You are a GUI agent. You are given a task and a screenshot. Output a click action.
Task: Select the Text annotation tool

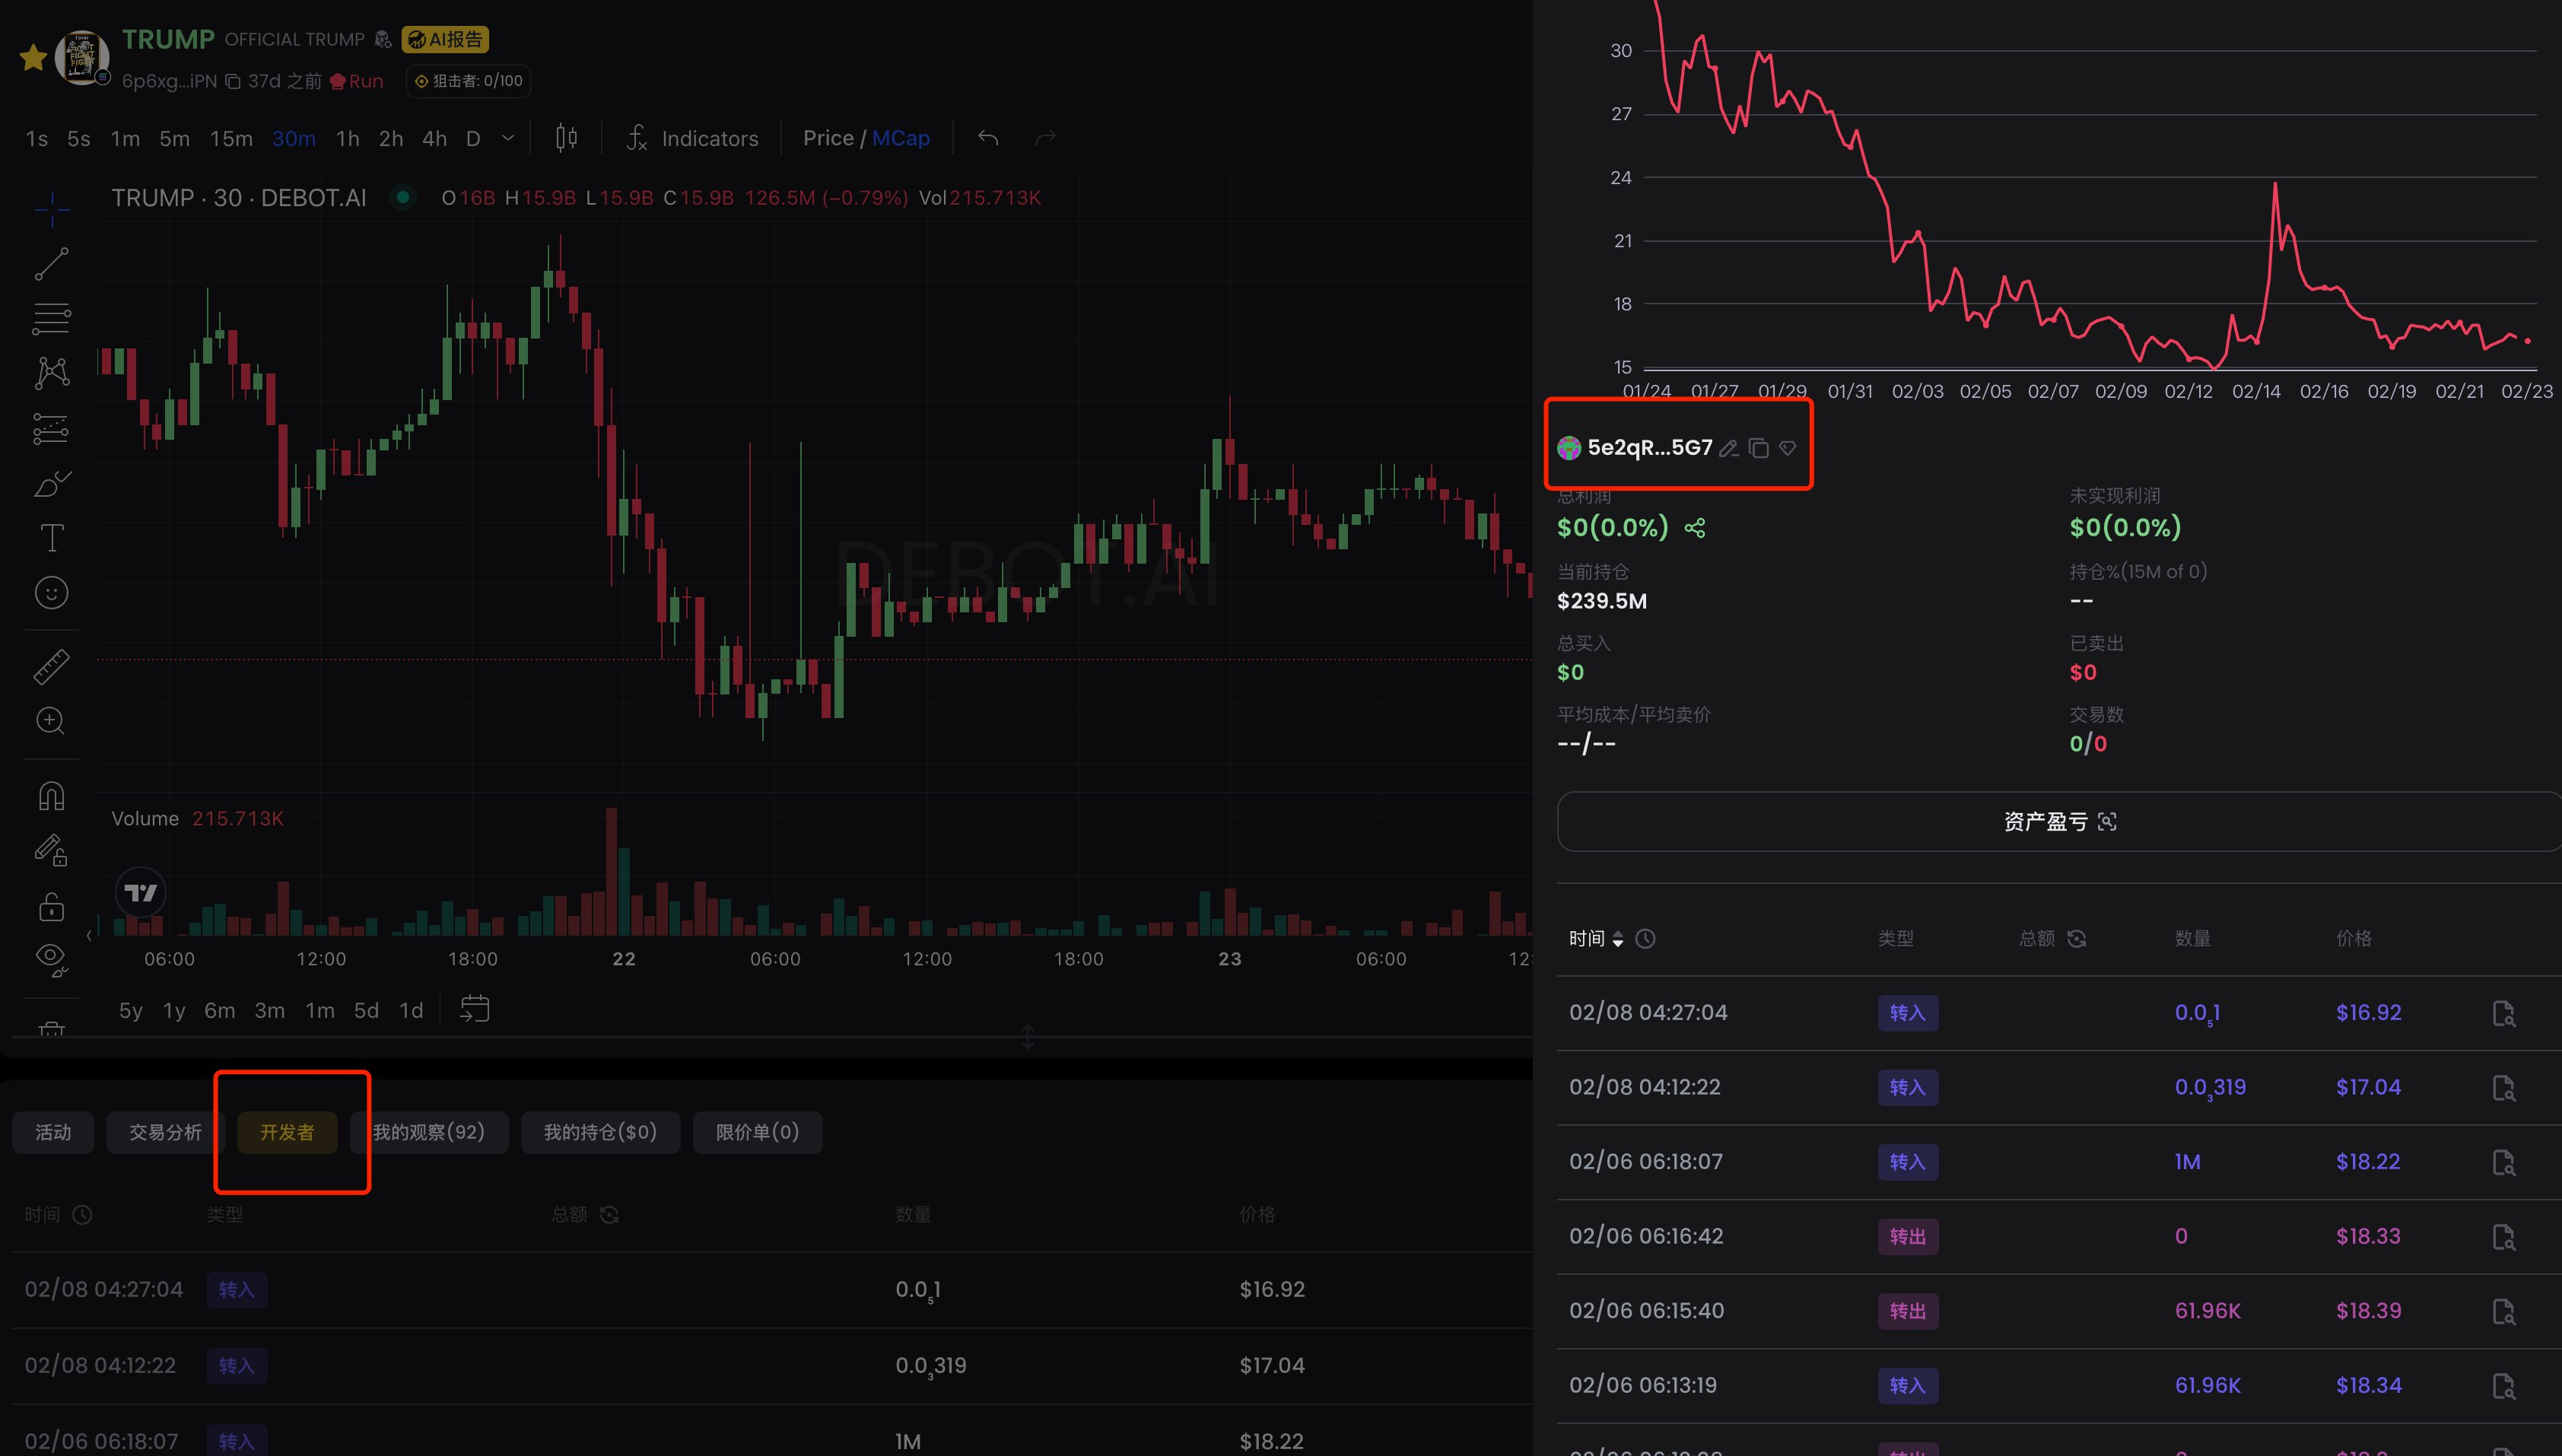click(x=52, y=538)
